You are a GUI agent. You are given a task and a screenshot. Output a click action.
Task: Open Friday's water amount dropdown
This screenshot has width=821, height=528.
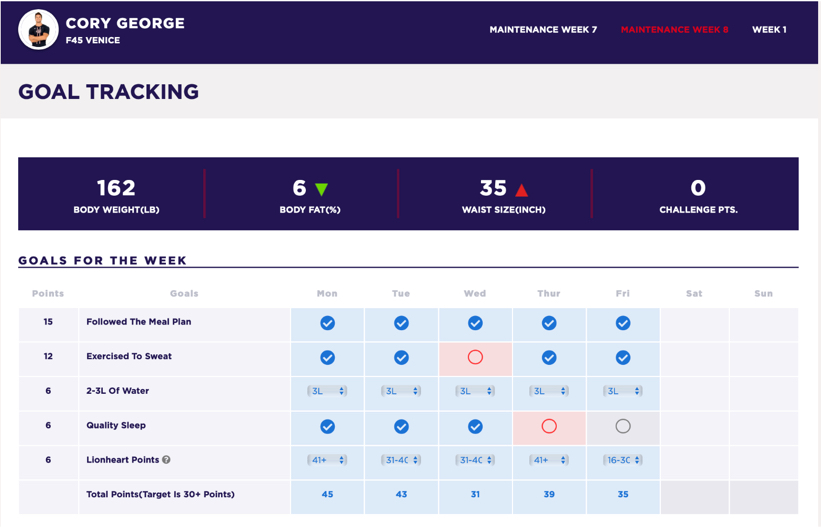[x=623, y=391]
